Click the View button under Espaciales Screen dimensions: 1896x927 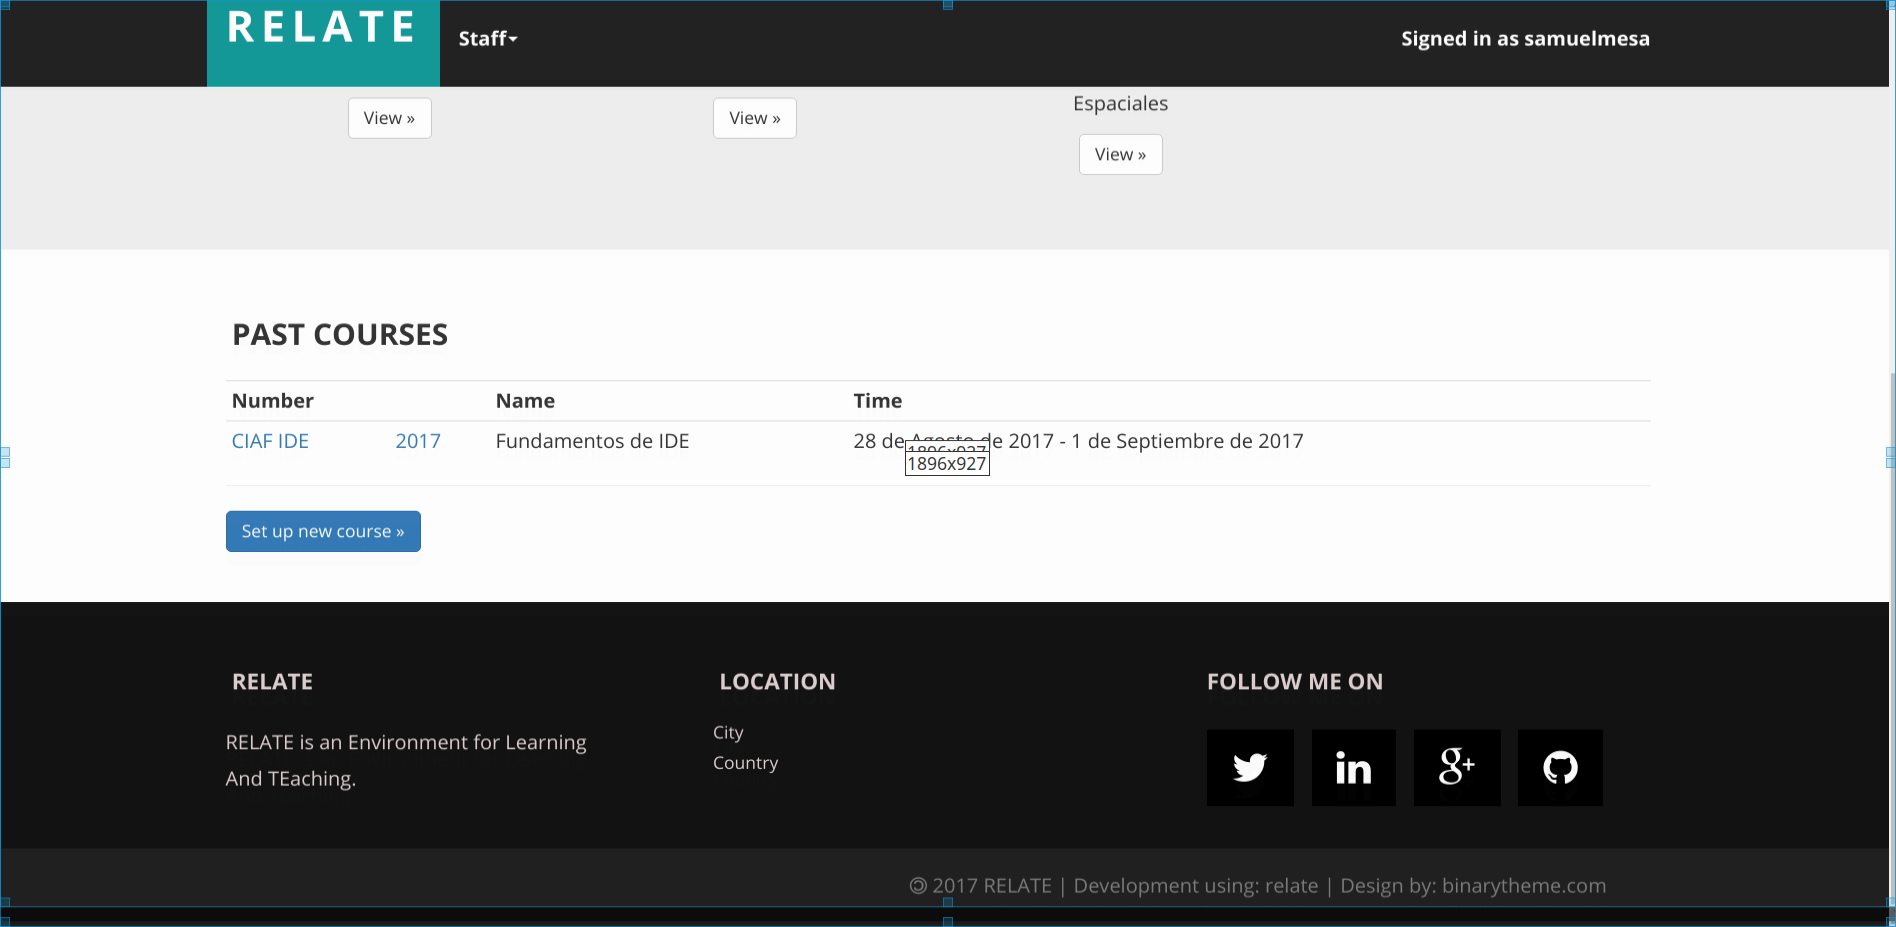point(1120,155)
